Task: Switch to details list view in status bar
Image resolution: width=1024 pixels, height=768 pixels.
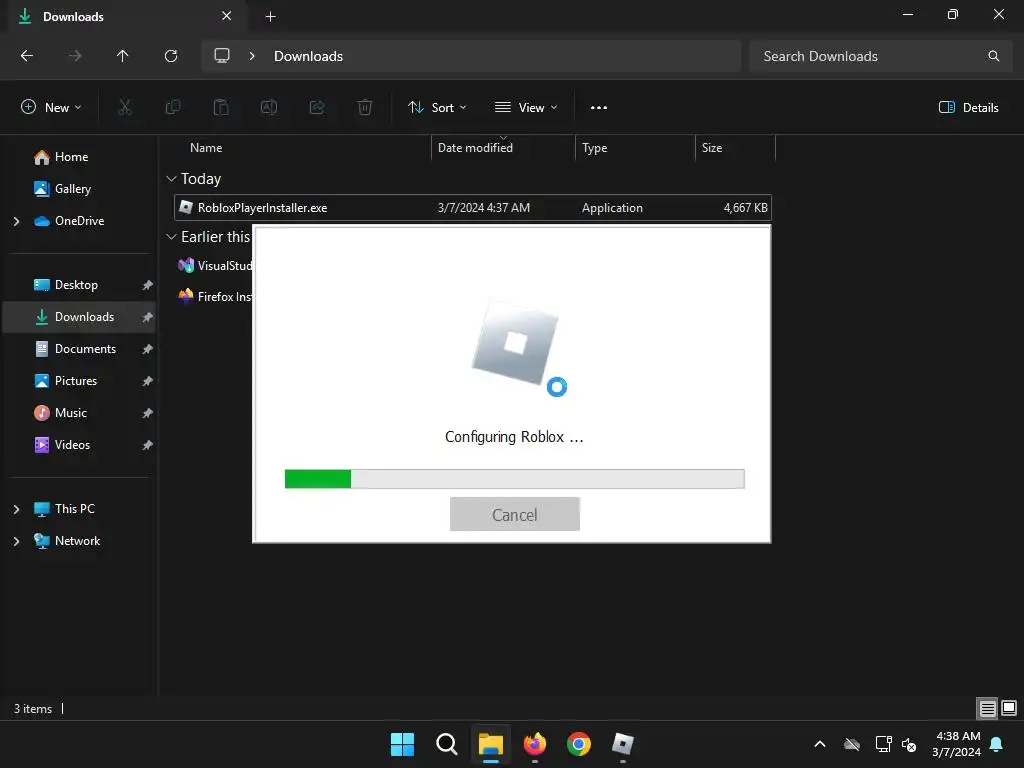Action: pyautogui.click(x=987, y=708)
